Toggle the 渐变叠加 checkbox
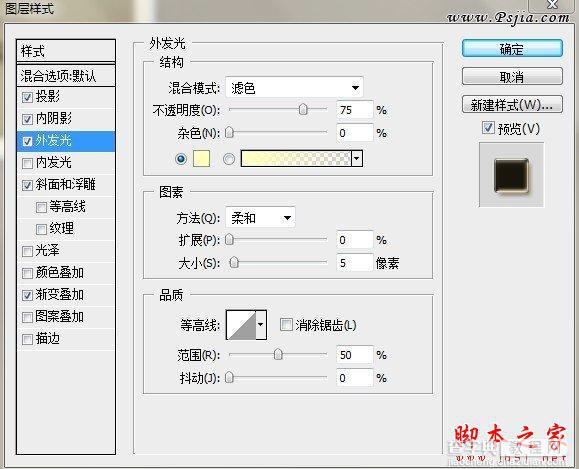Viewport: 579px width, 469px height. (27, 295)
